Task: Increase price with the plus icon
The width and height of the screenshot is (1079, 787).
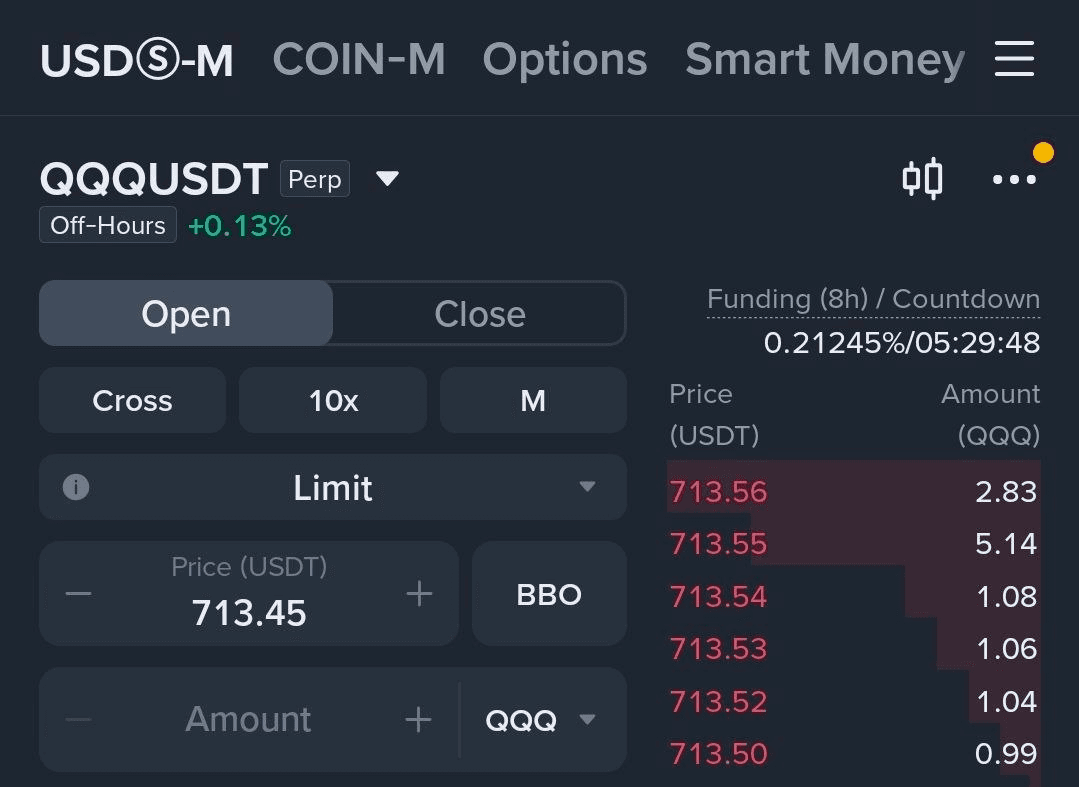Action: (419, 594)
